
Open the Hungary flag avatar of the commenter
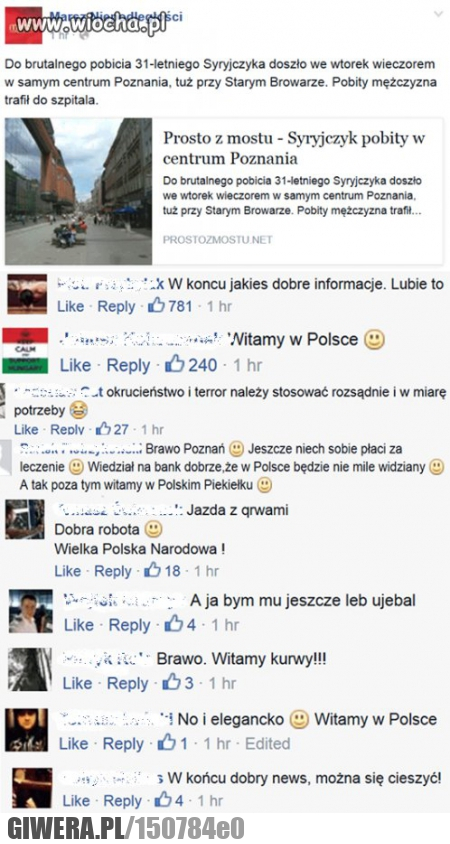[25, 351]
